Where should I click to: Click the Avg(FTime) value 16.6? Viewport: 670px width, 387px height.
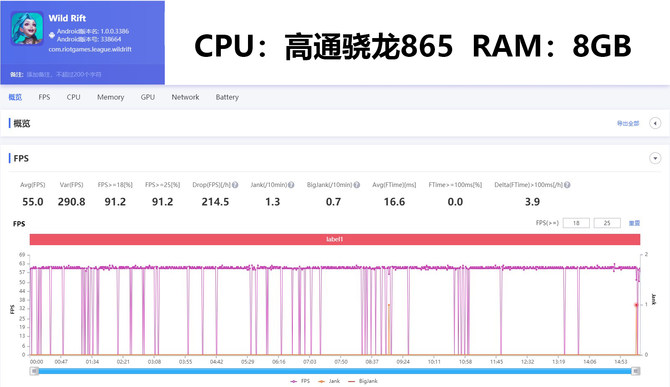pos(394,202)
